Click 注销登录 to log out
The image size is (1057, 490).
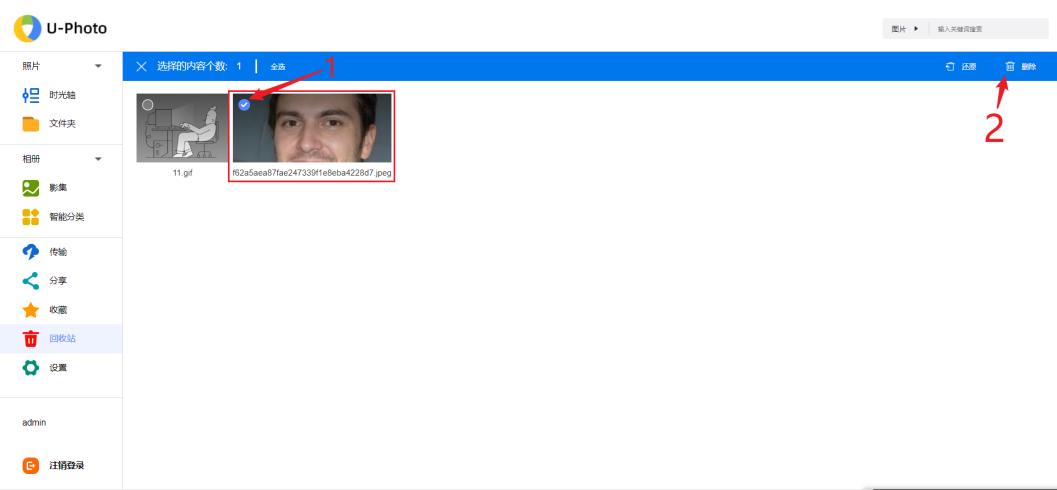(x=67, y=465)
